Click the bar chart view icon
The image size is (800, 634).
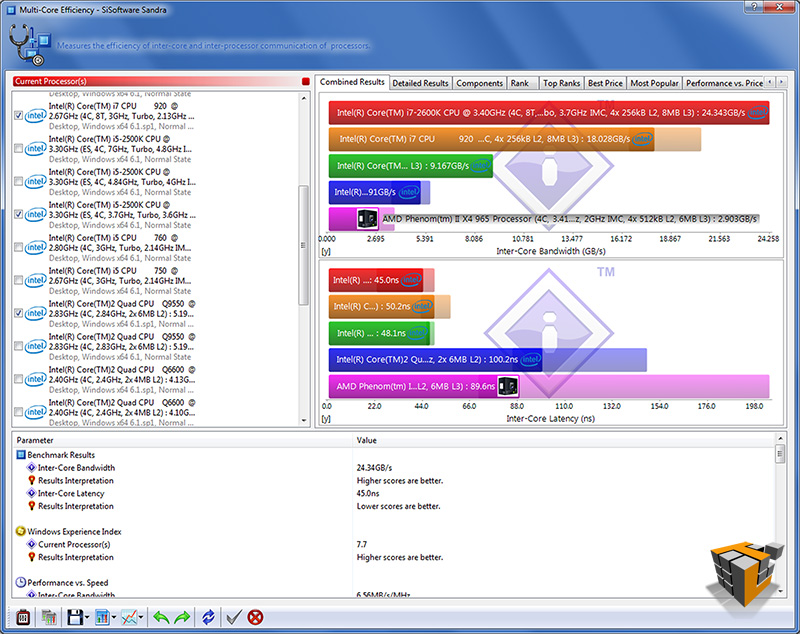tap(102, 617)
